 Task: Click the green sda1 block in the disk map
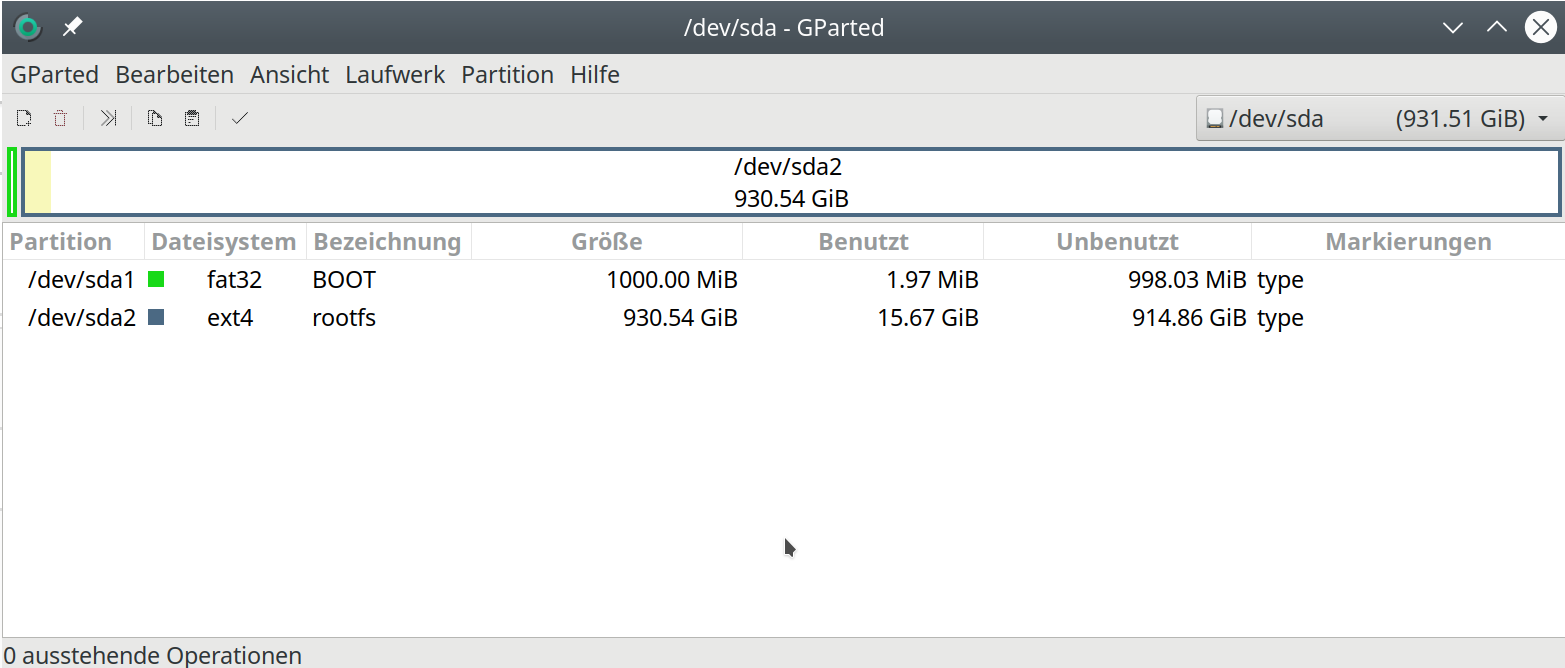click(x=12, y=182)
